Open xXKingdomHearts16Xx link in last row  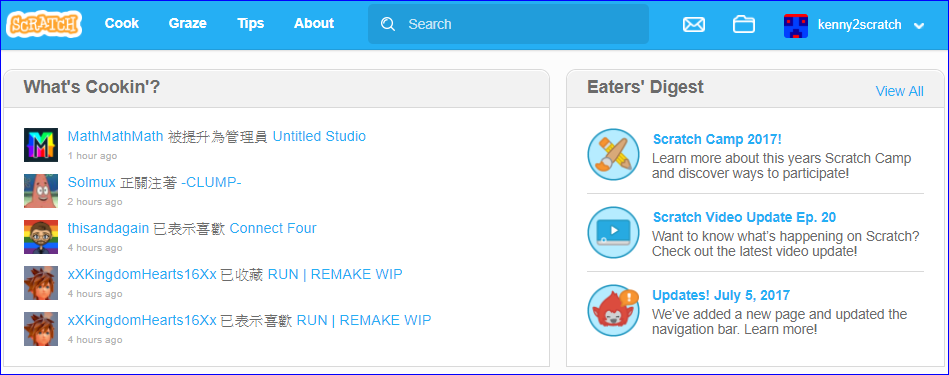click(x=142, y=320)
